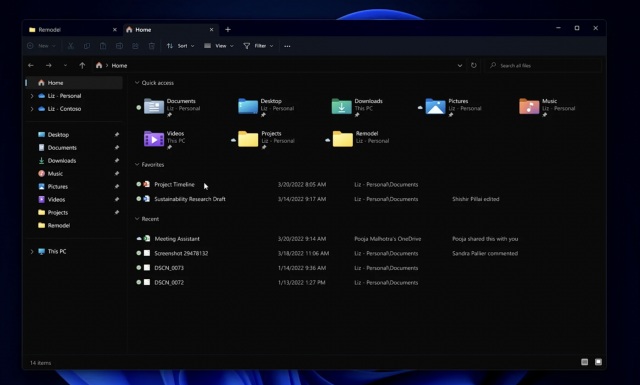Select the Home tab
The height and width of the screenshot is (385, 640).
[170, 30]
